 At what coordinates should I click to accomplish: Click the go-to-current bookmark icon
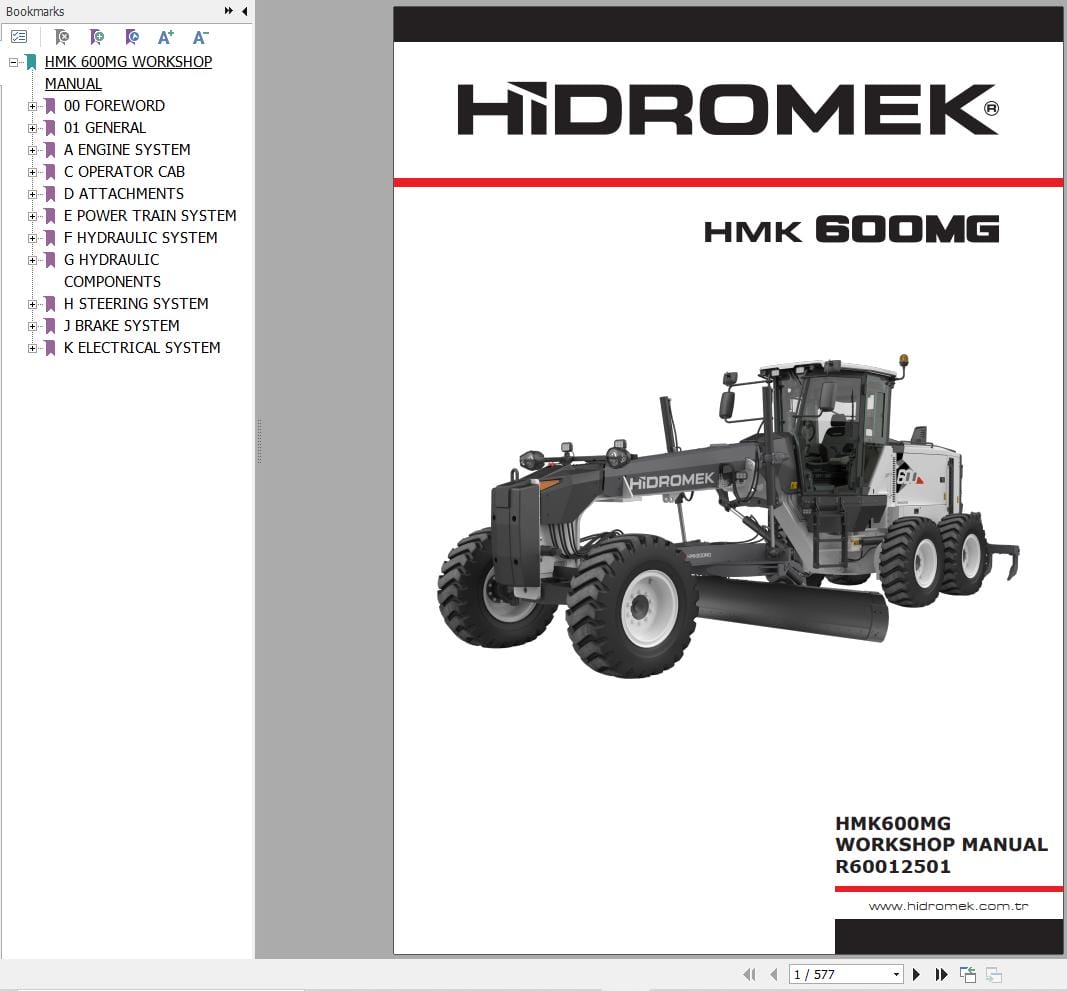[x=132, y=37]
